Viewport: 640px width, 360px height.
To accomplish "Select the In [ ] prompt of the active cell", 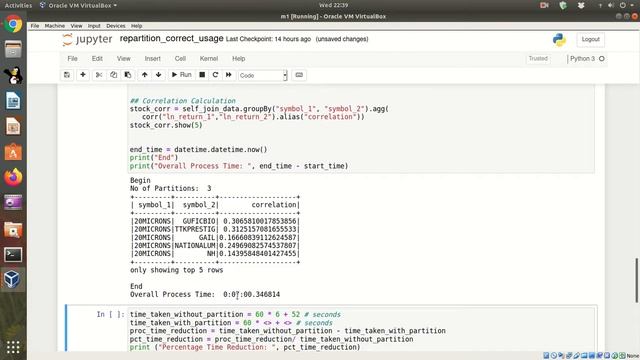I will (110, 314).
